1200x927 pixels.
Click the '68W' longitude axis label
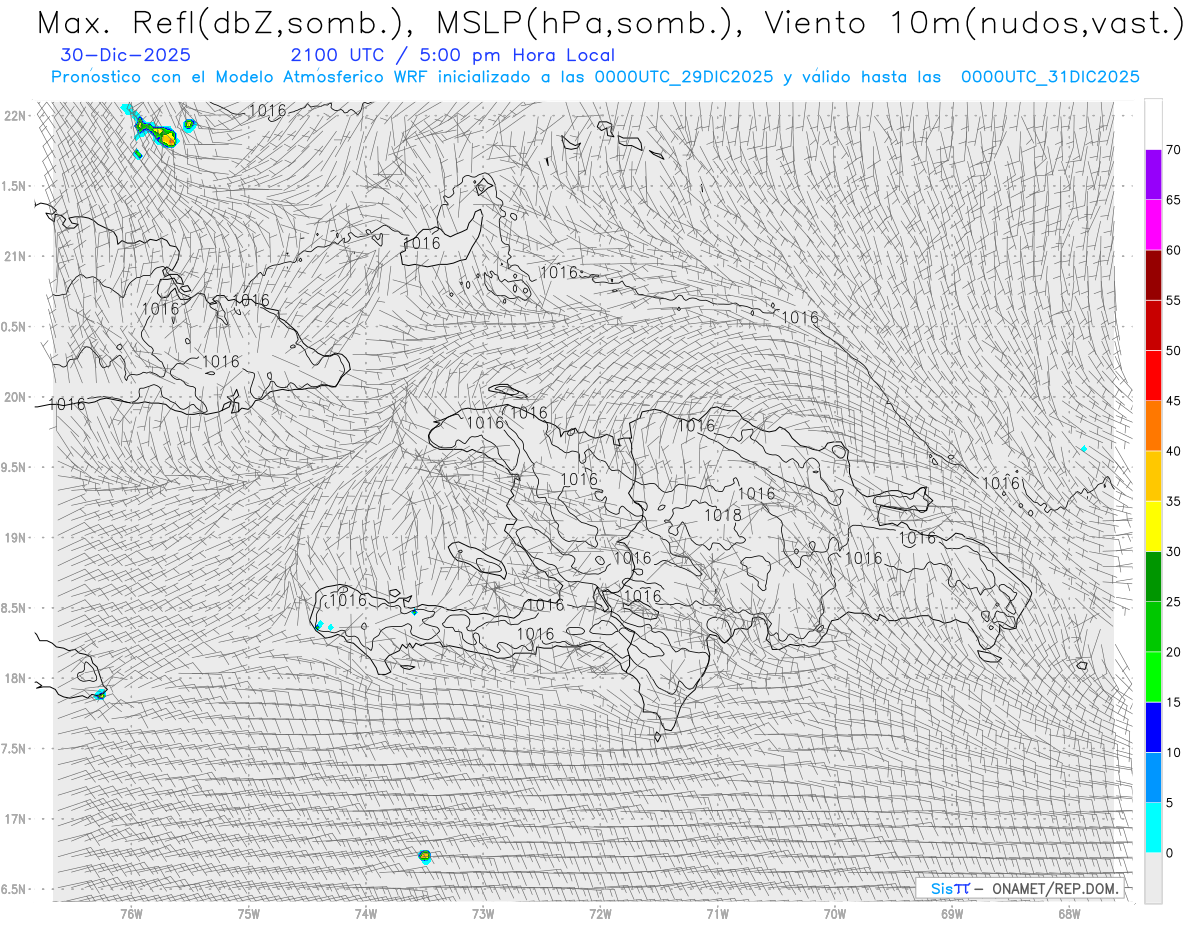pyautogui.click(x=1068, y=913)
